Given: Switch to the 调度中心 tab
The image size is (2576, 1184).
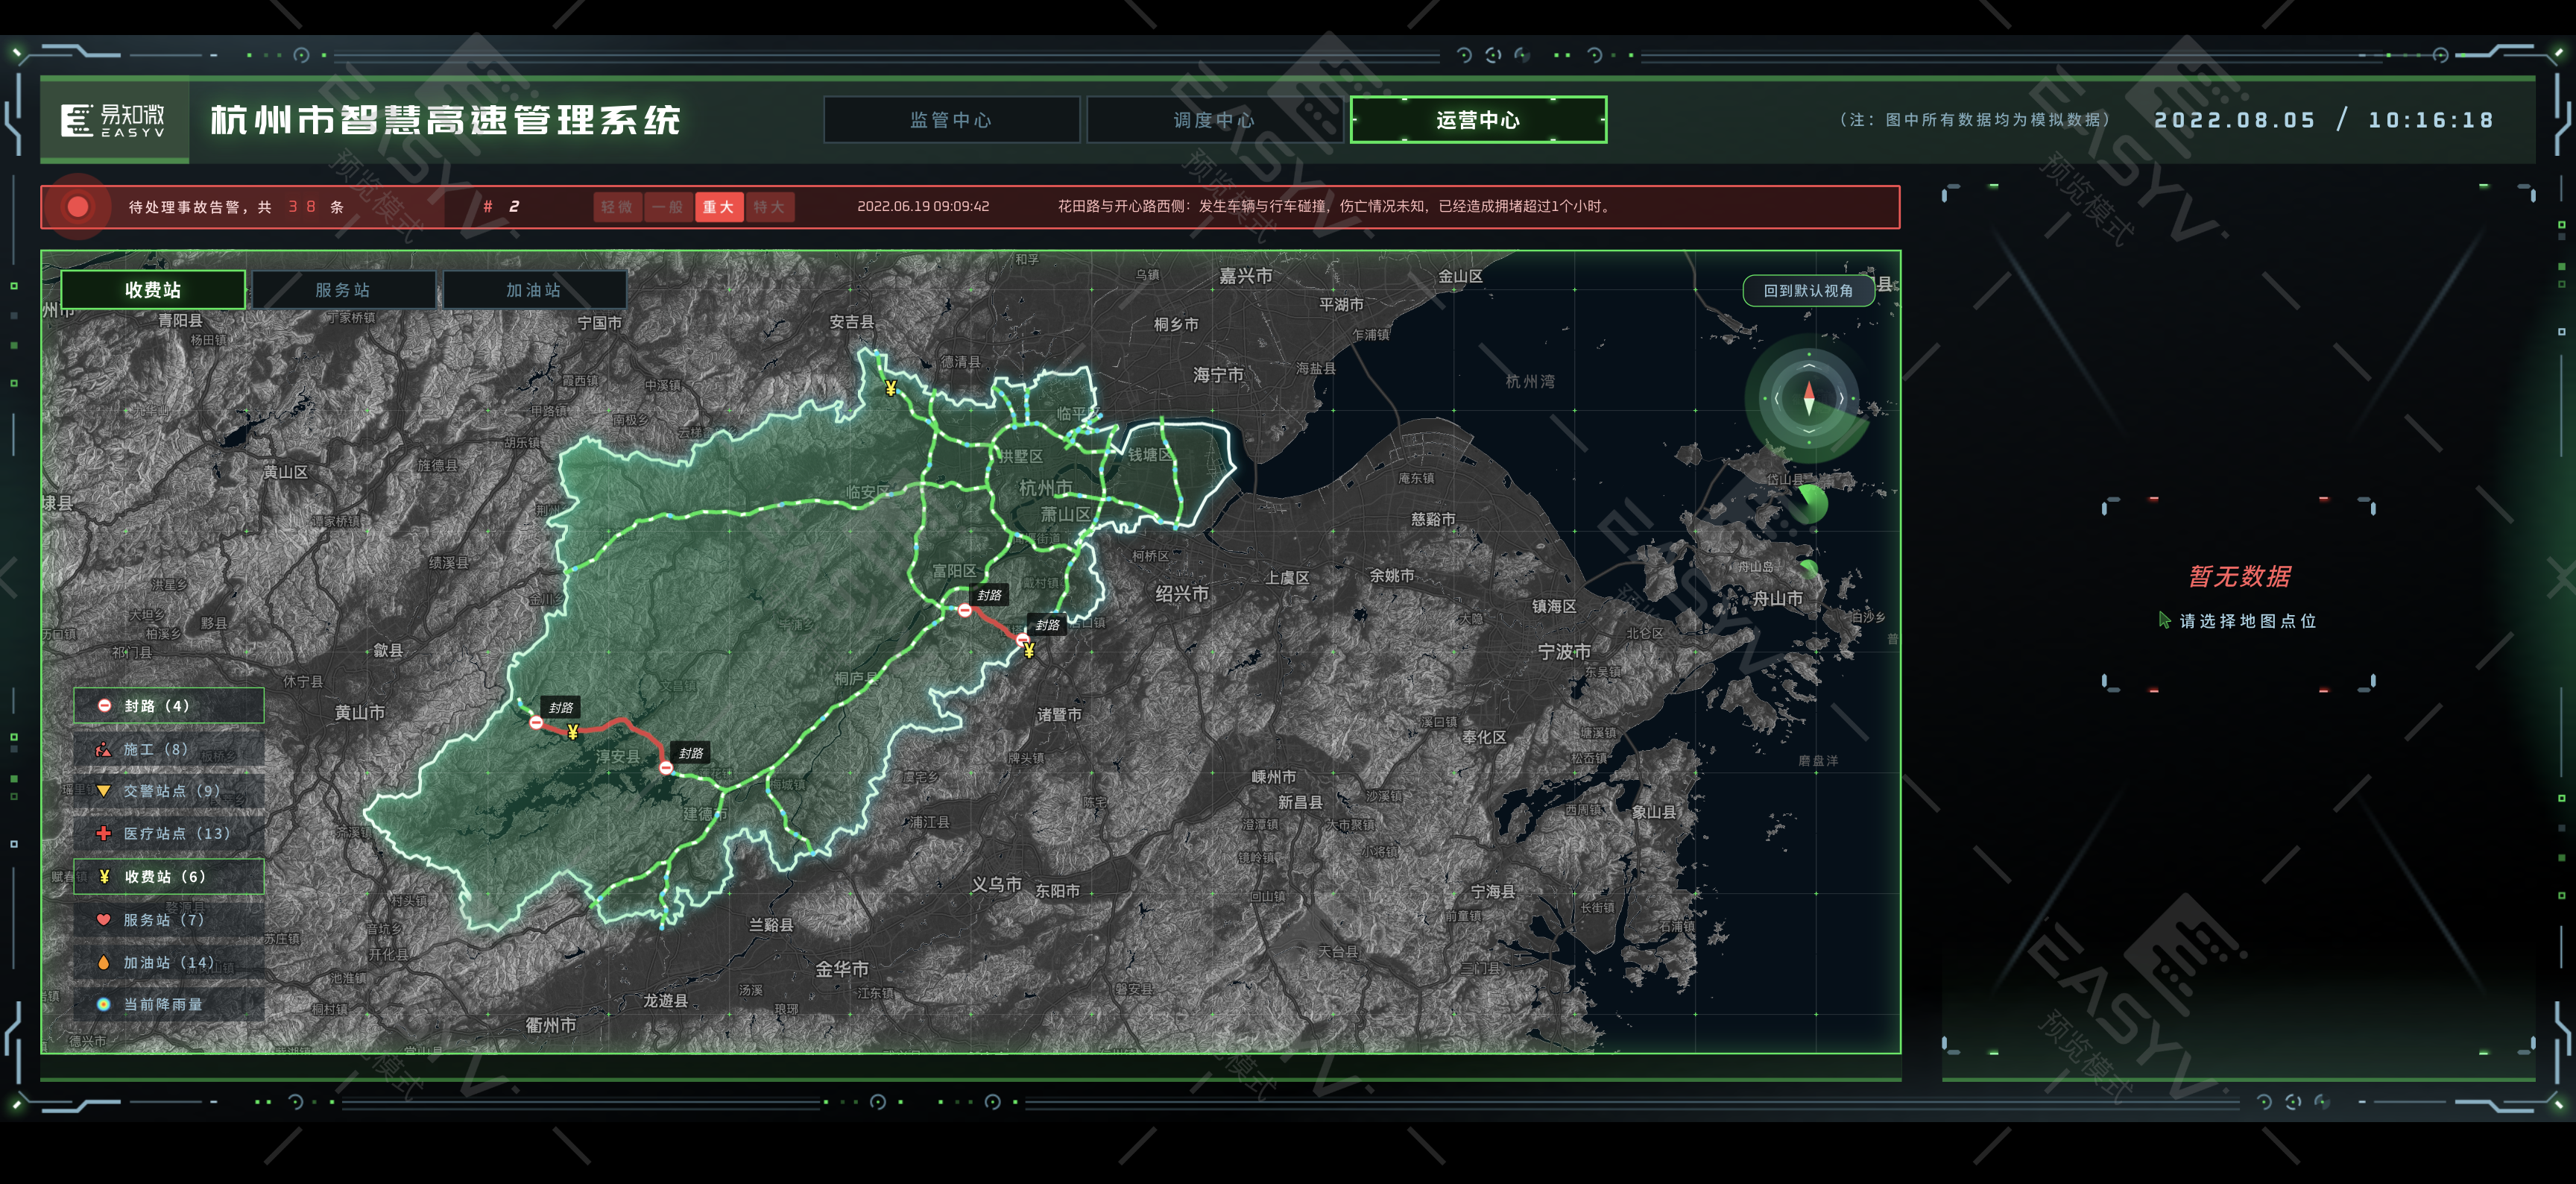Looking at the screenshot, I should tap(1214, 120).
